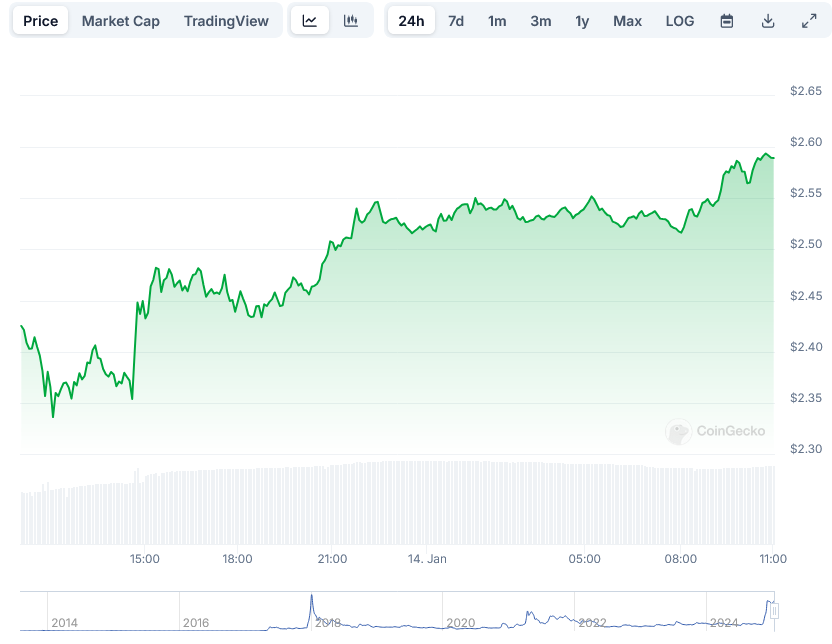
Task: Open the Price tab
Action: pos(41,21)
